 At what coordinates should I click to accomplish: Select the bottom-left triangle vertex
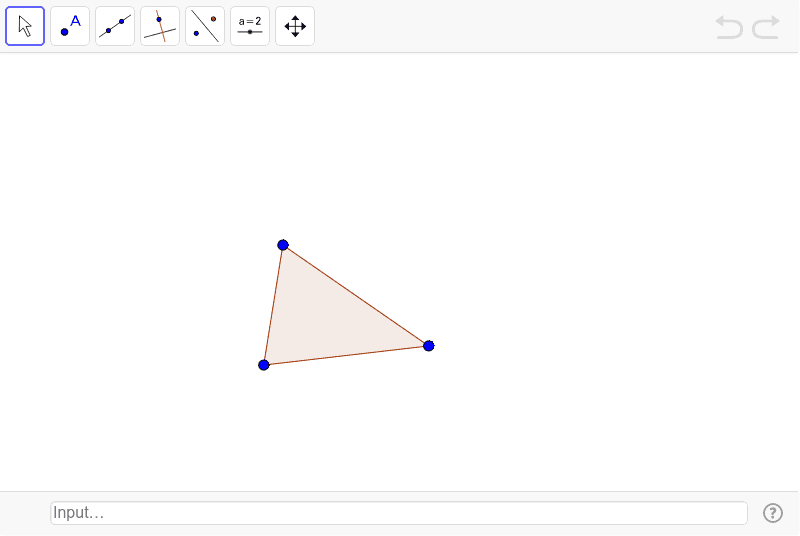[264, 365]
